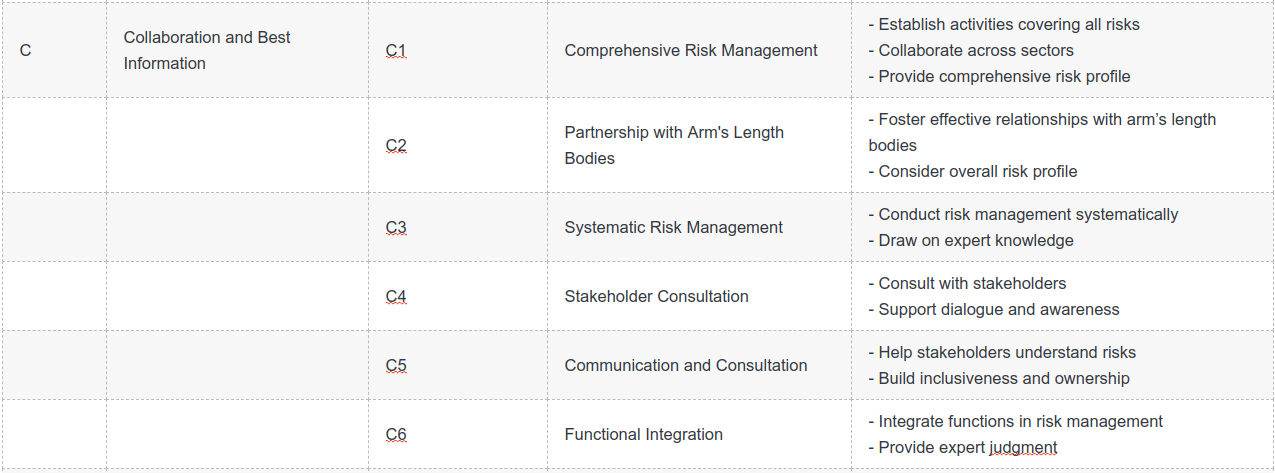Click the Systematic Risk Management cell

tap(699, 227)
